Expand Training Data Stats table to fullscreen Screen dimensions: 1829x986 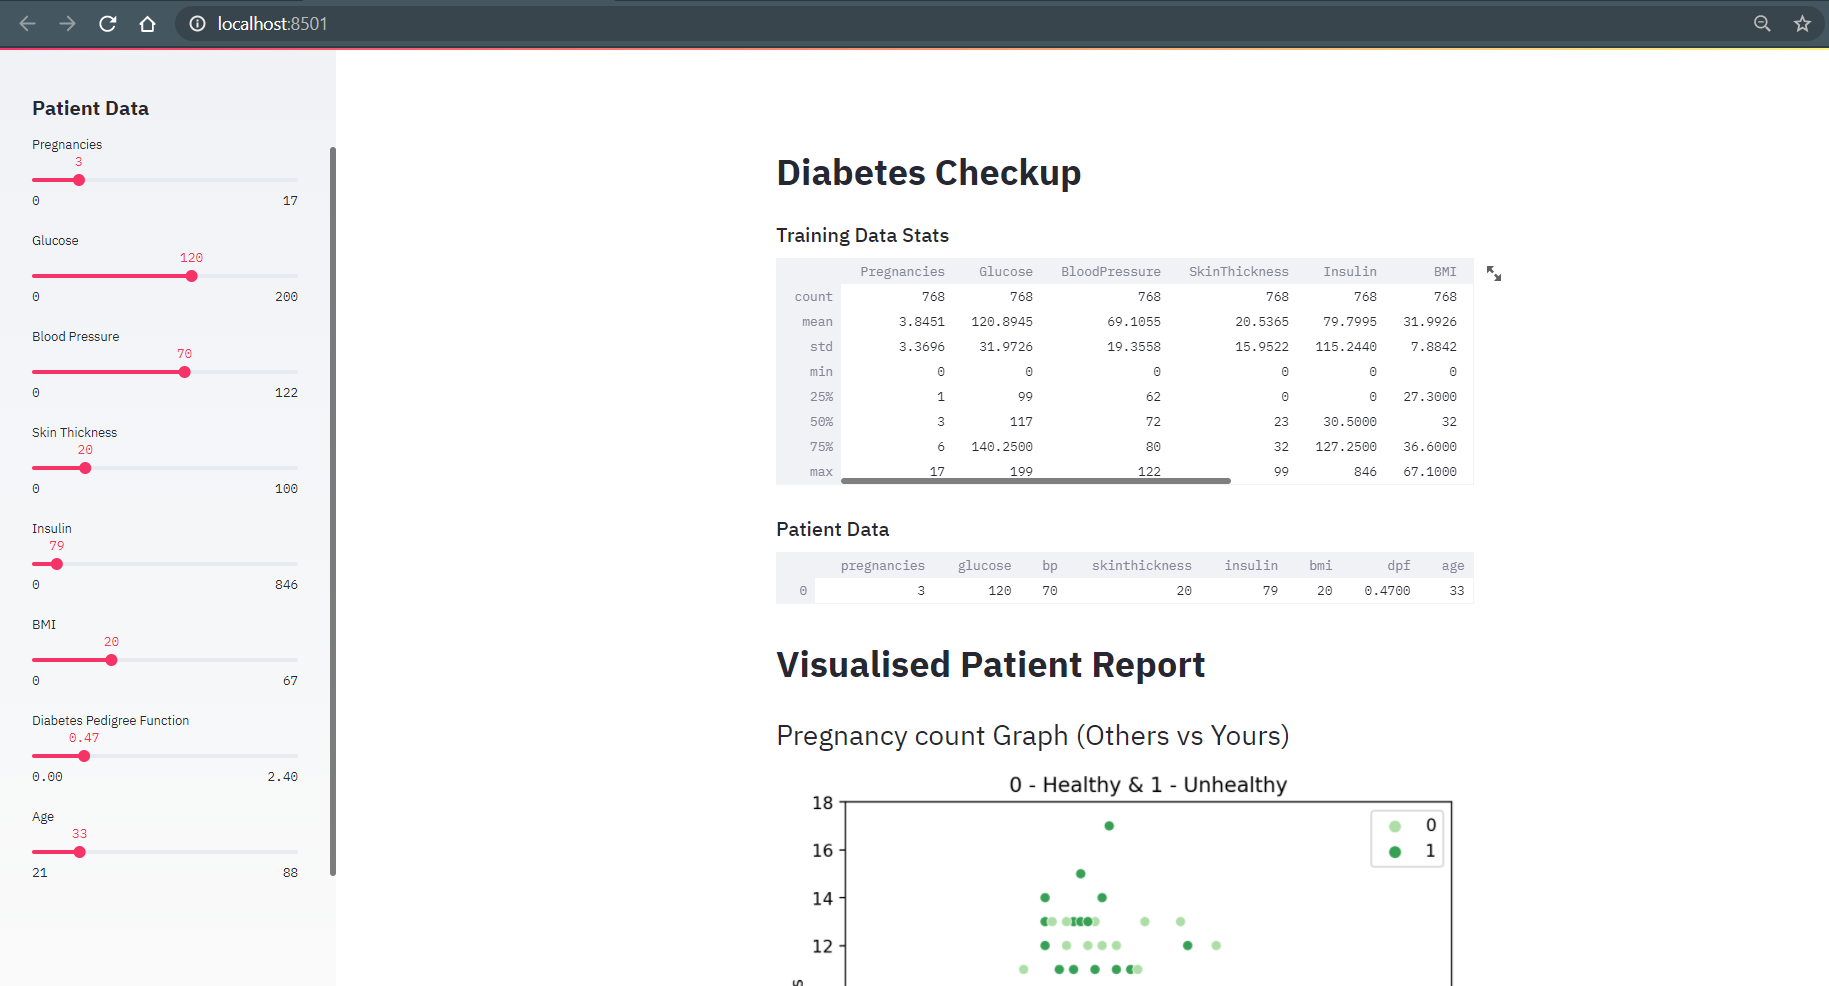tap(1493, 273)
